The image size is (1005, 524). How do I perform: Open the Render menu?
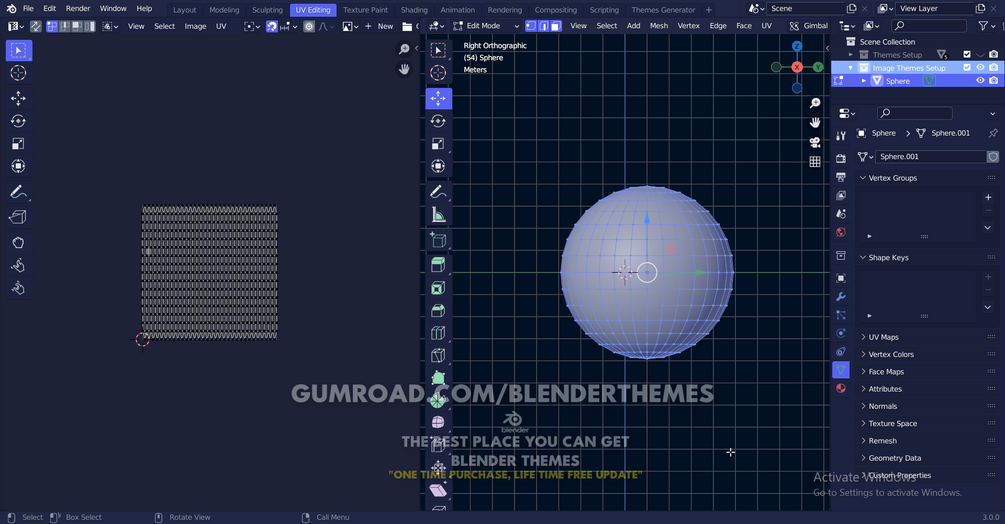pyautogui.click(x=78, y=8)
